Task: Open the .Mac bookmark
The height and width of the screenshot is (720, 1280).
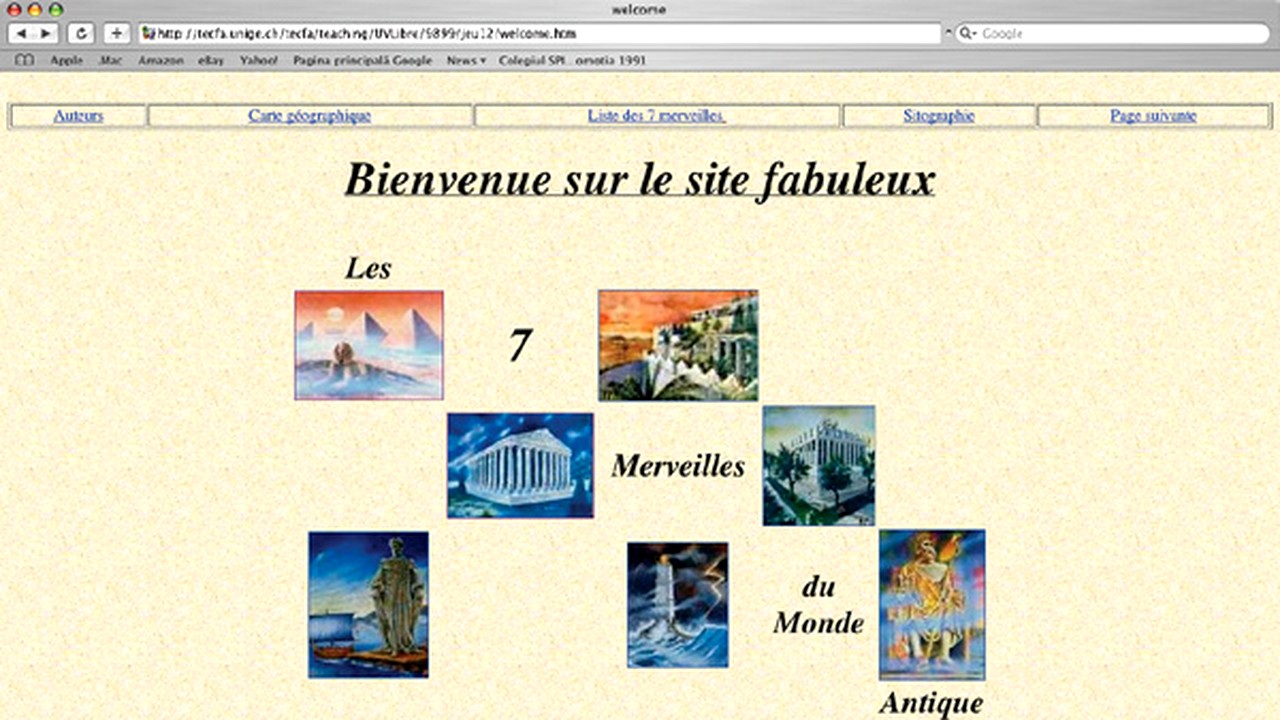Action: (x=110, y=61)
